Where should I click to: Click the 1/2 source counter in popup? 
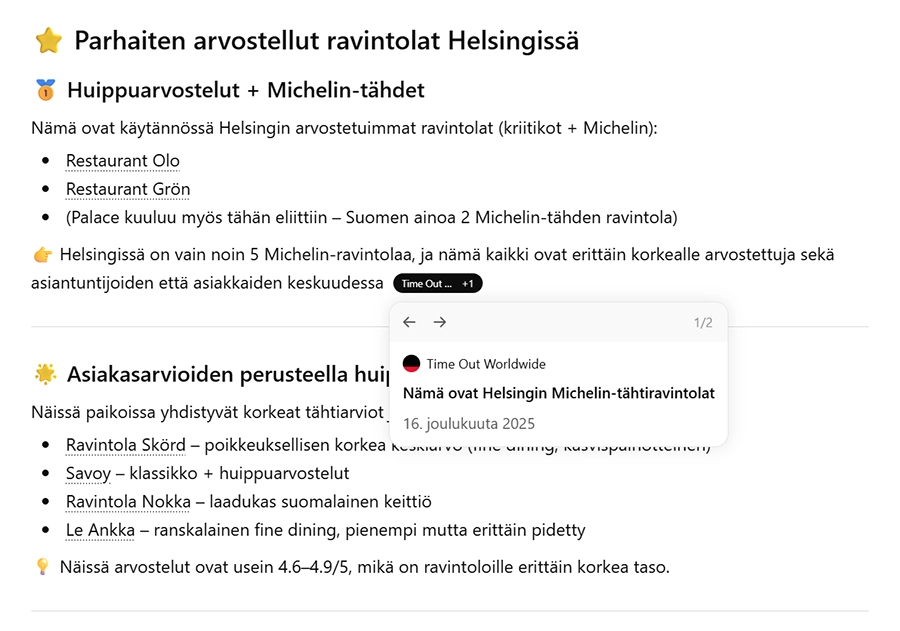click(703, 322)
